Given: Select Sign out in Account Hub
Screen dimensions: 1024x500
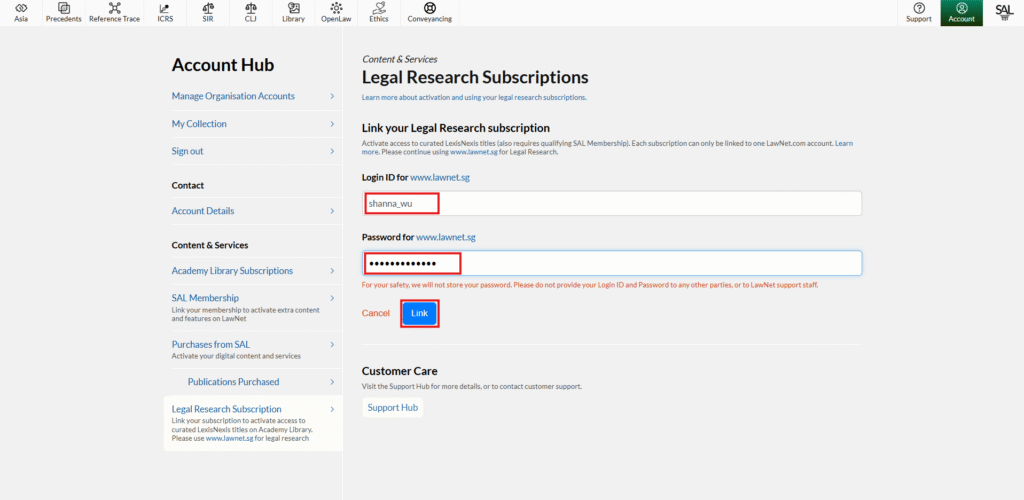Looking at the screenshot, I should (187, 151).
